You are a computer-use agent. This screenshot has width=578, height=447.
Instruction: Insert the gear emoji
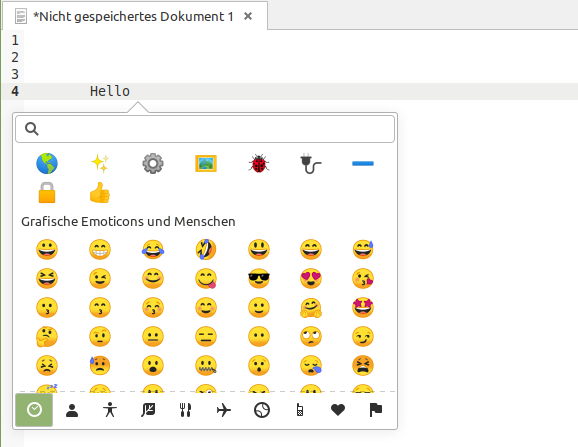(153, 163)
